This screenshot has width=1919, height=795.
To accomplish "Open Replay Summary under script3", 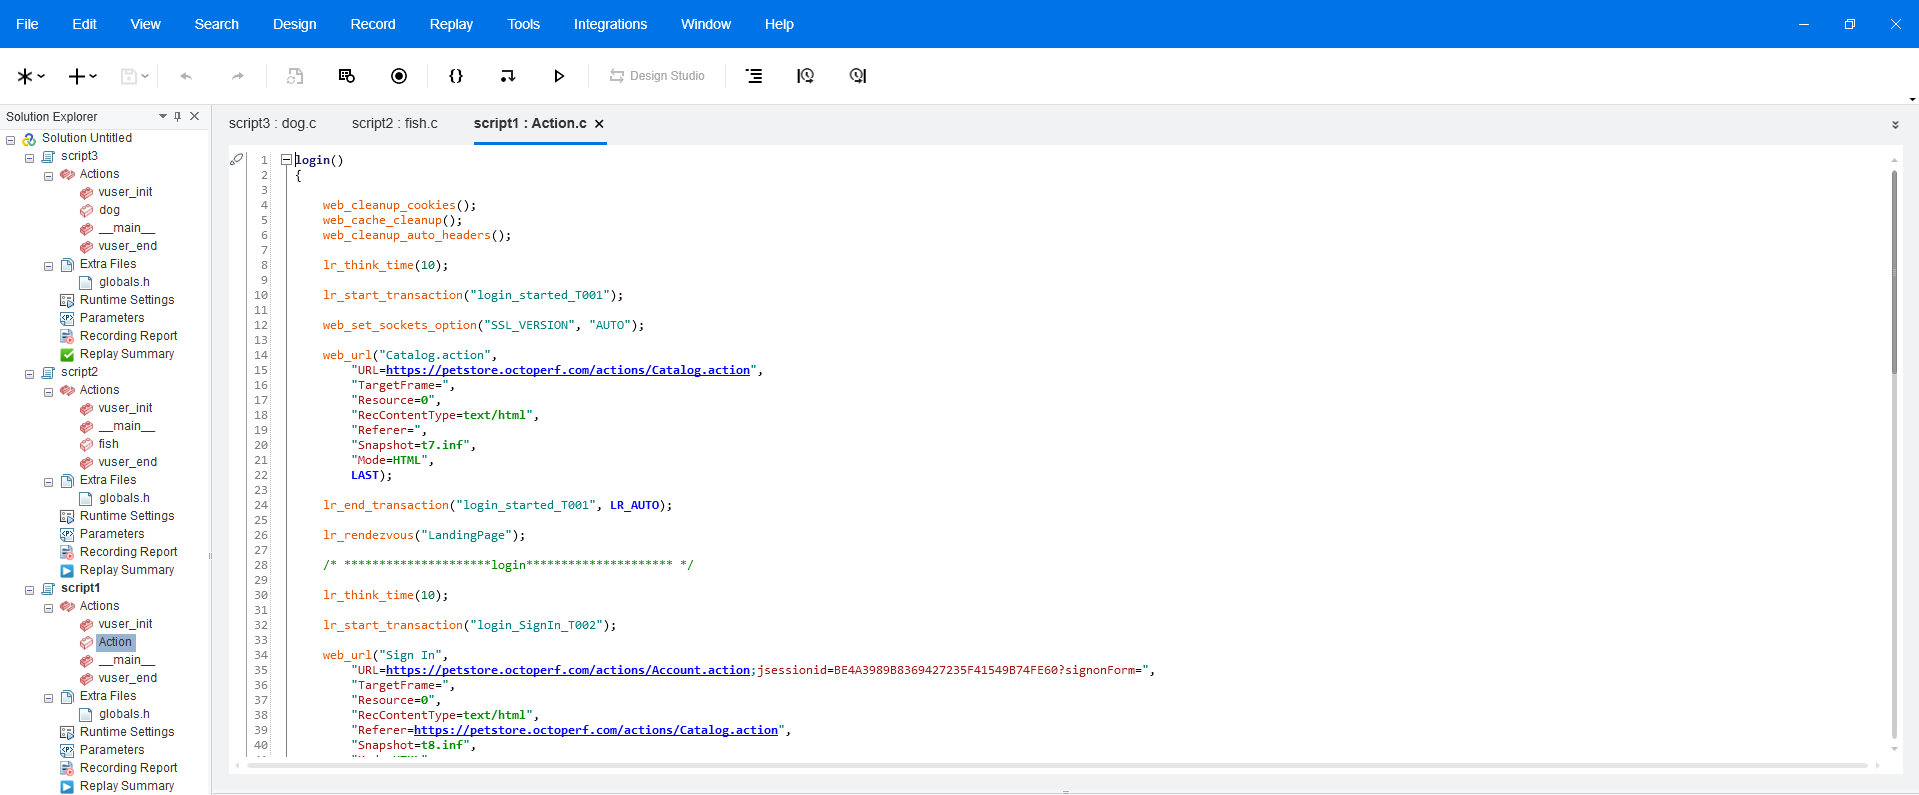I will (x=127, y=354).
